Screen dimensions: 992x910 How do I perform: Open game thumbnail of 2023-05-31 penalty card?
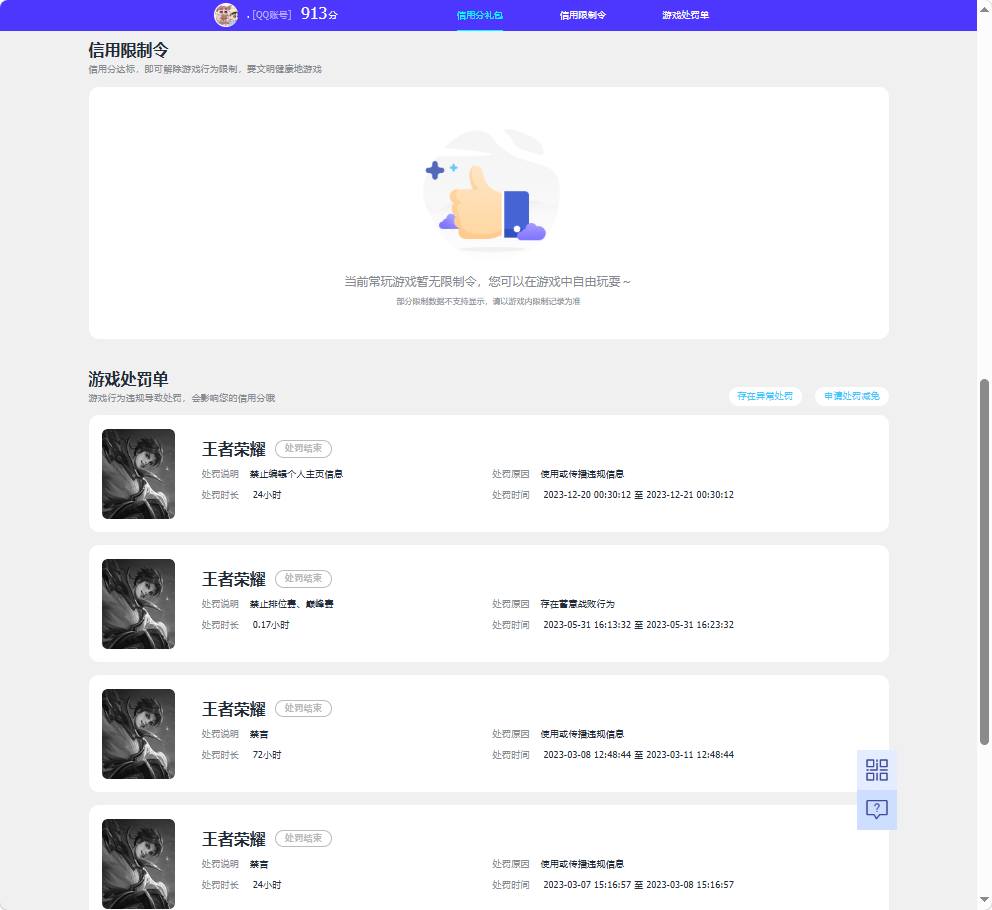click(139, 604)
